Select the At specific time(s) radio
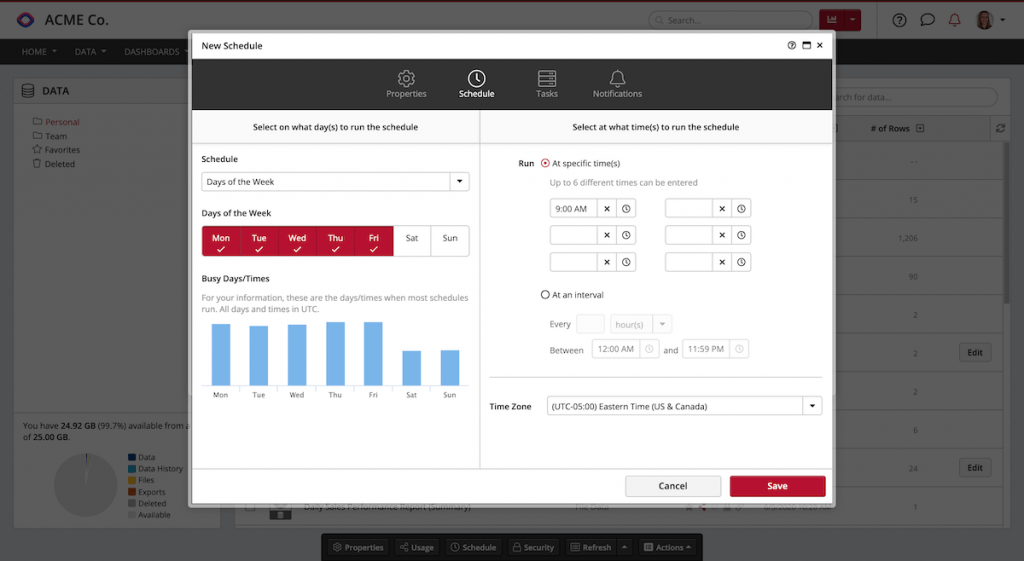This screenshot has height=561, width=1024. 545,163
